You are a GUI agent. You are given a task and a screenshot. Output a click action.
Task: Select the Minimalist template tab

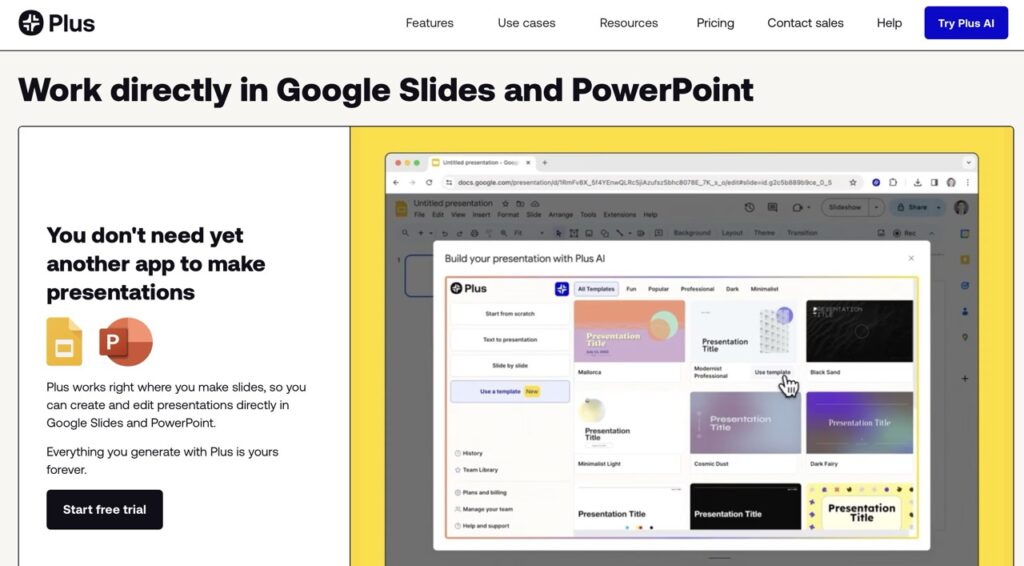764,289
